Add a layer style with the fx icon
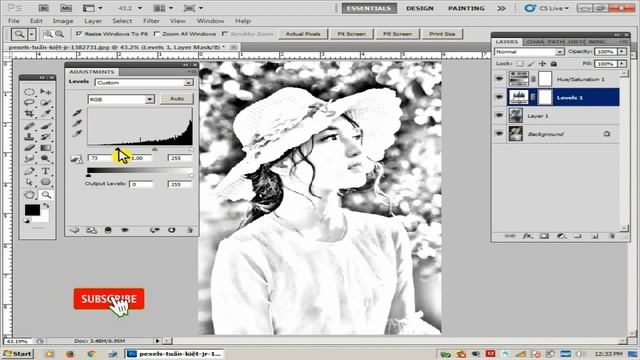The height and width of the screenshot is (360, 640). 527,236
